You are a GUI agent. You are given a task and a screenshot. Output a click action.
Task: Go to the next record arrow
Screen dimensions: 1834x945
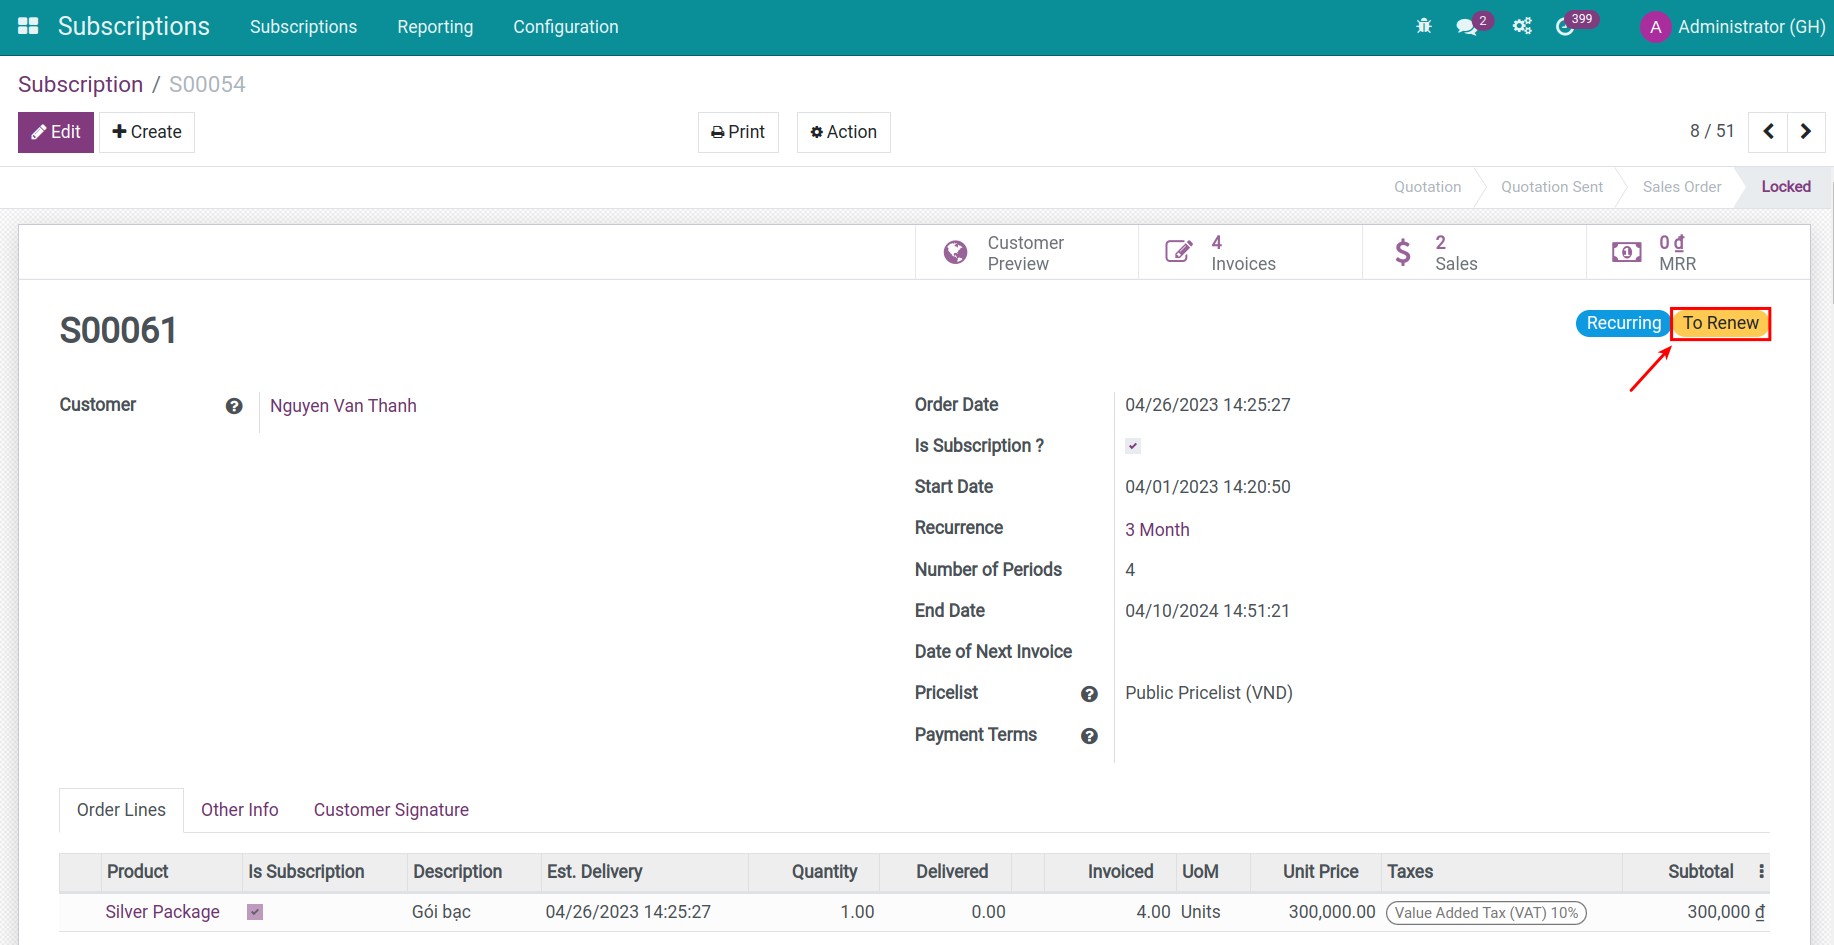[x=1805, y=132]
